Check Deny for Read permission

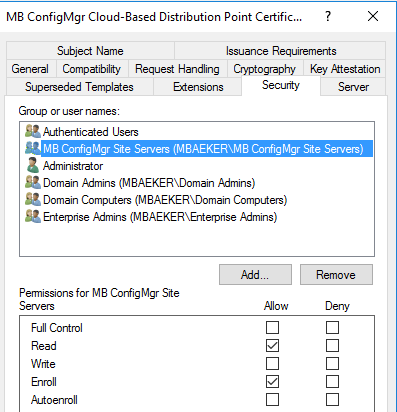(x=332, y=346)
